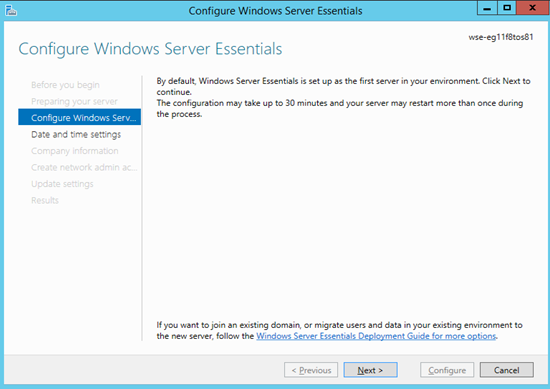The width and height of the screenshot is (550, 389).
Task: Select the Create network admin ac... step
Action: point(84,167)
